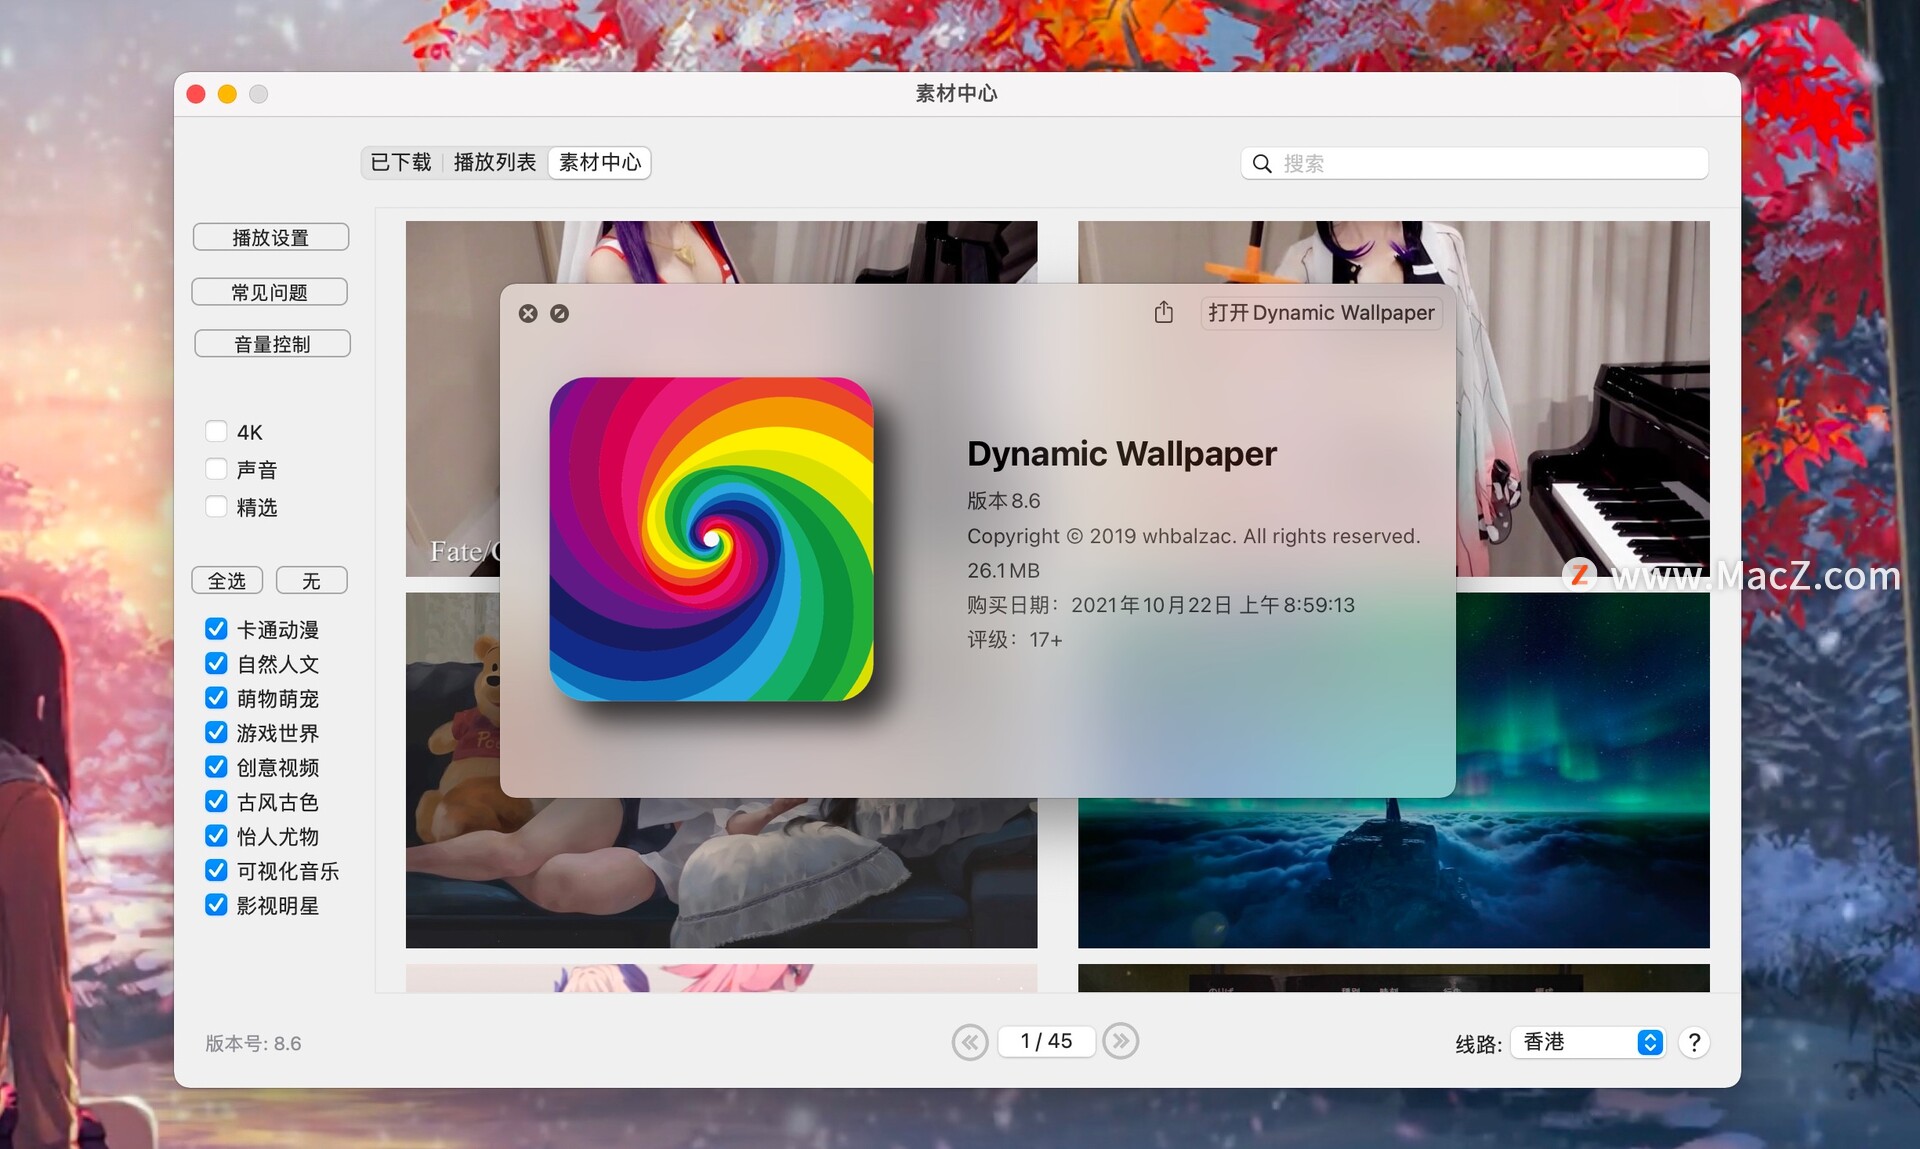This screenshot has height=1149, width=1920.
Task: Go to previous page with double left arrow
Action: tap(970, 1042)
